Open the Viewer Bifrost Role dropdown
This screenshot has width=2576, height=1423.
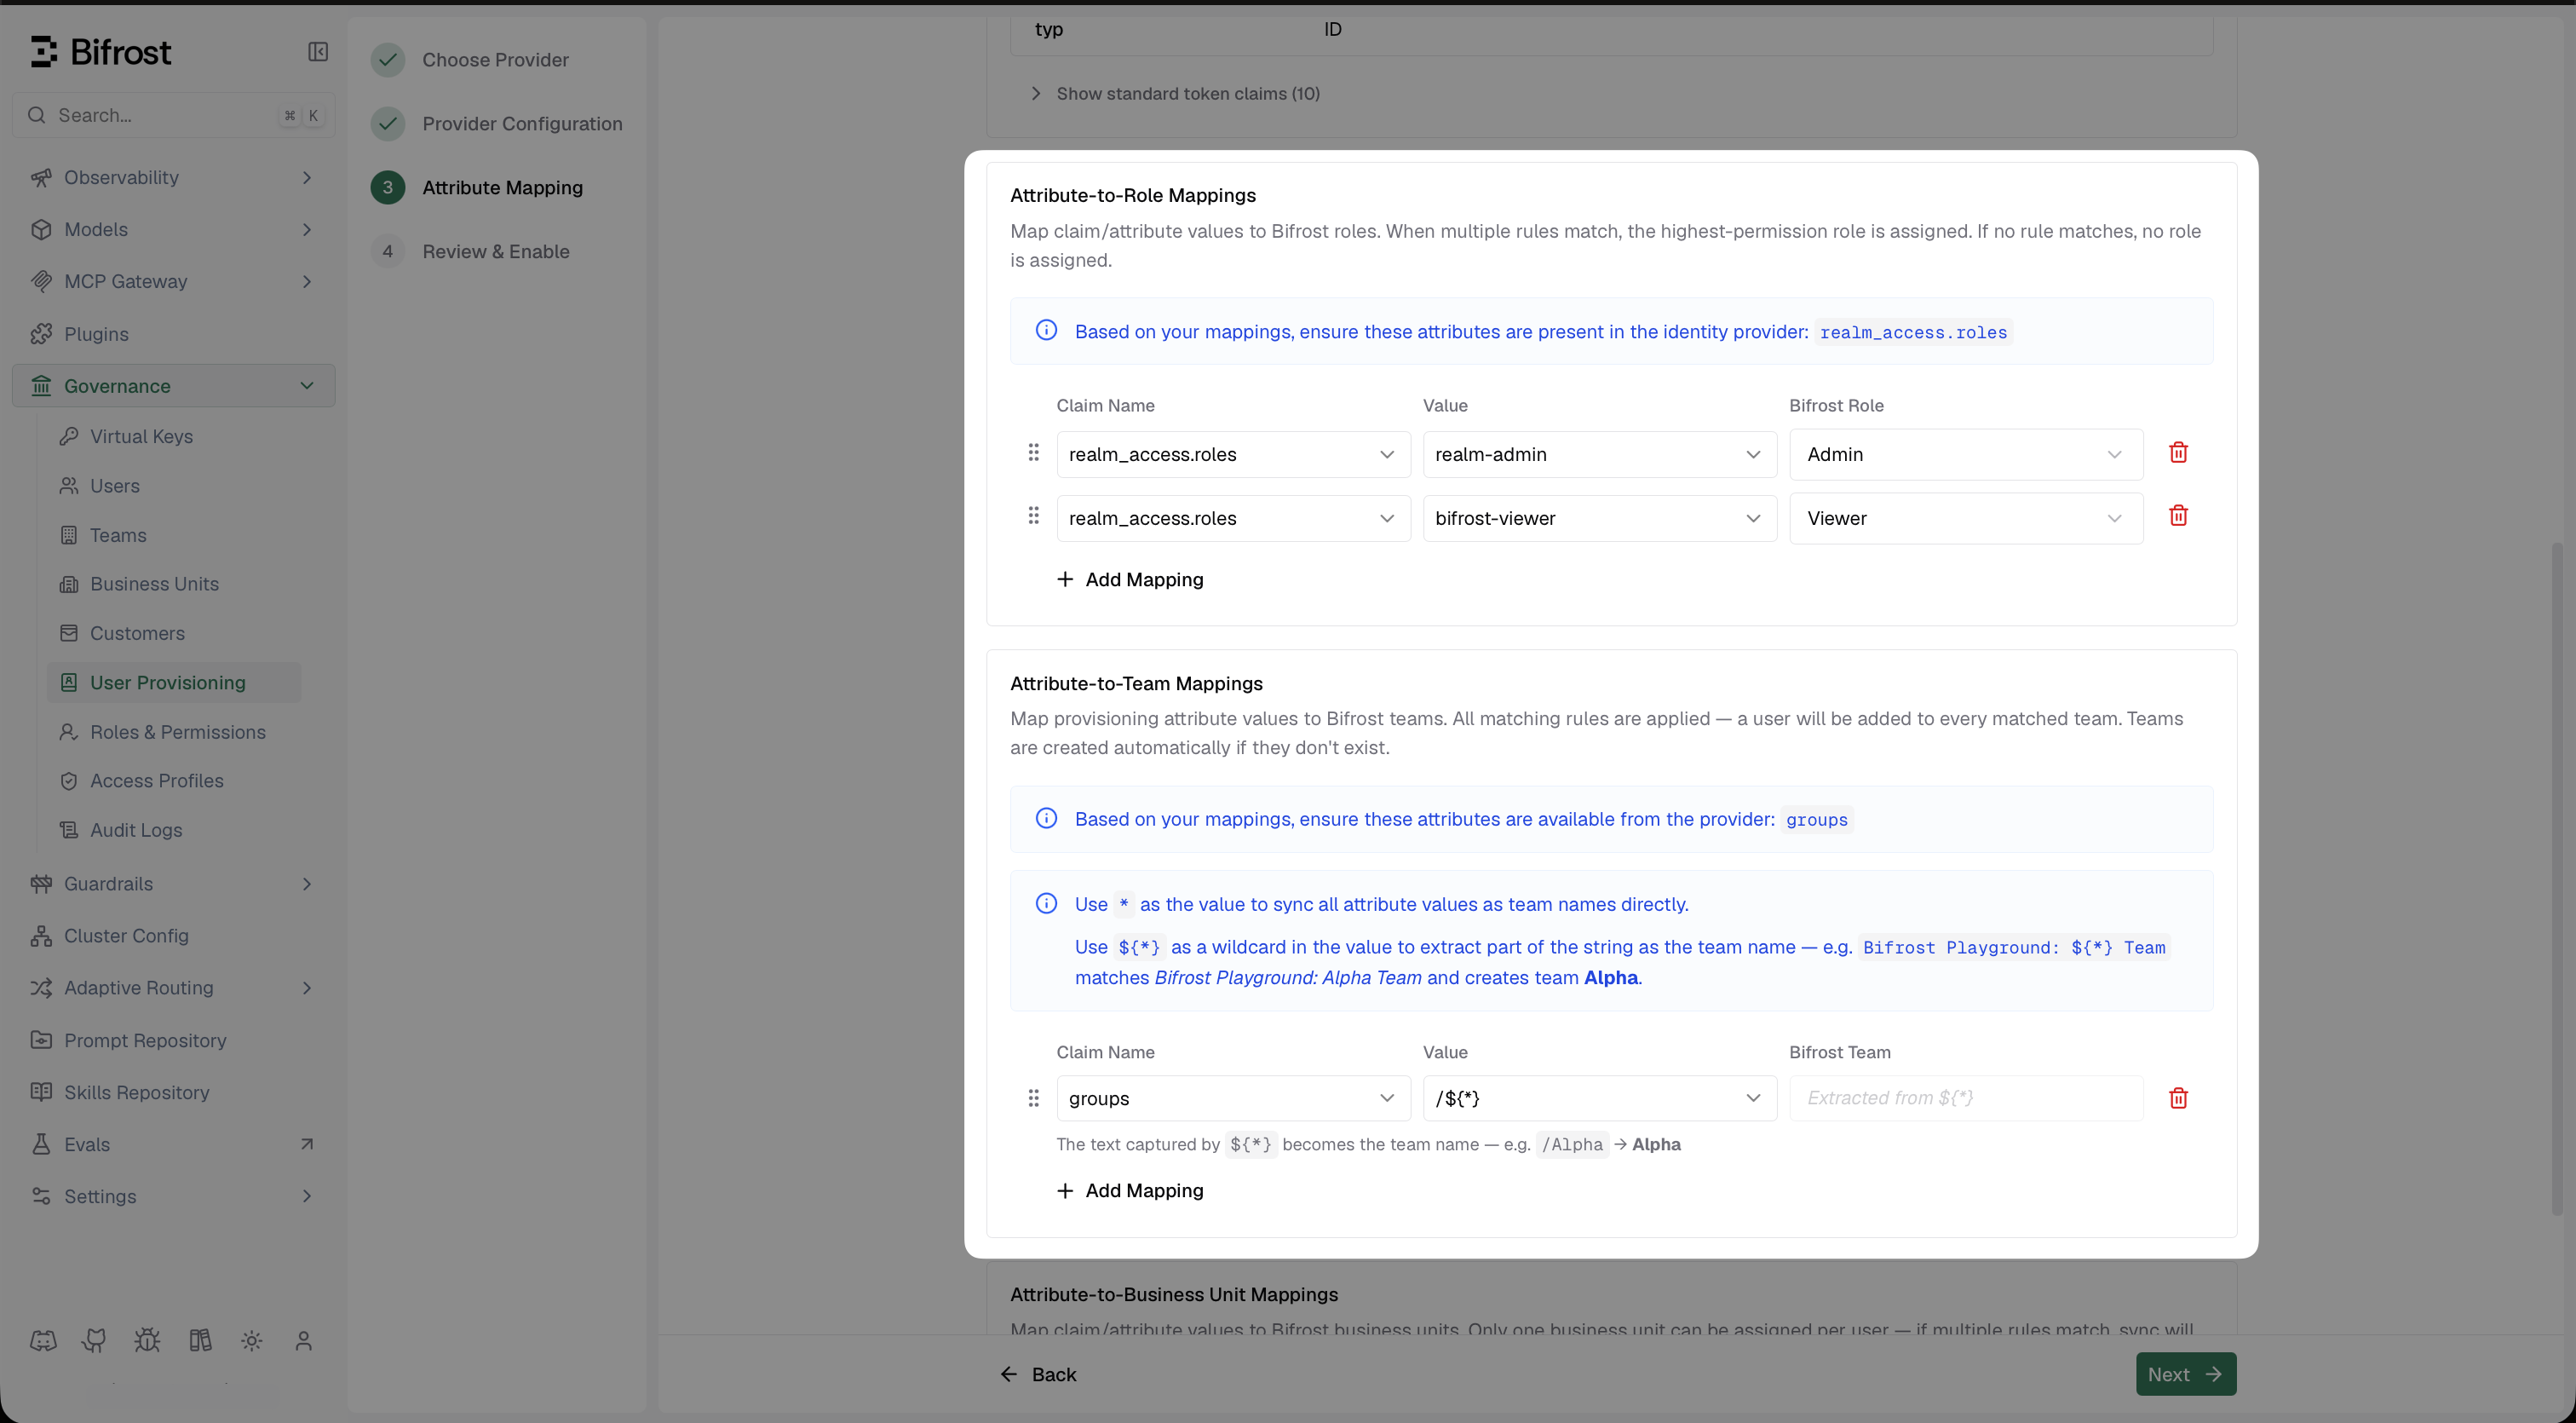(x=1966, y=518)
